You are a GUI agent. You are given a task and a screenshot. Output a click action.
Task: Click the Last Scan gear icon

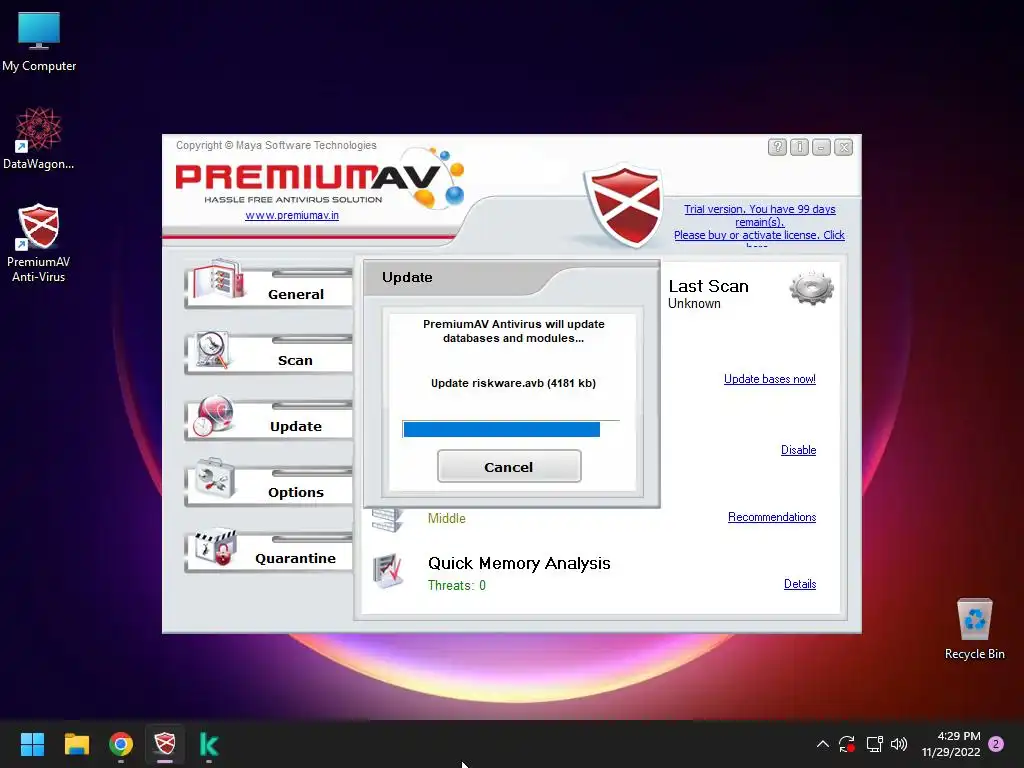811,288
